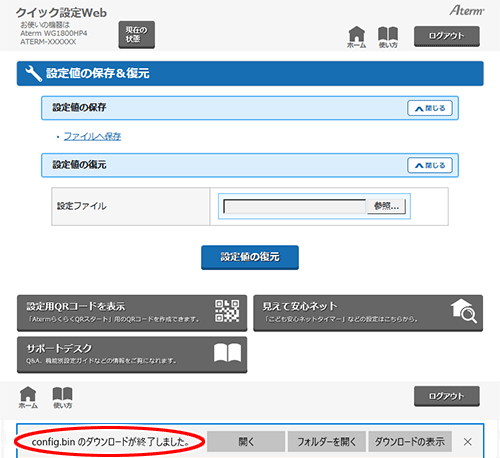Click the blue 設定値の復元 button

250,257
